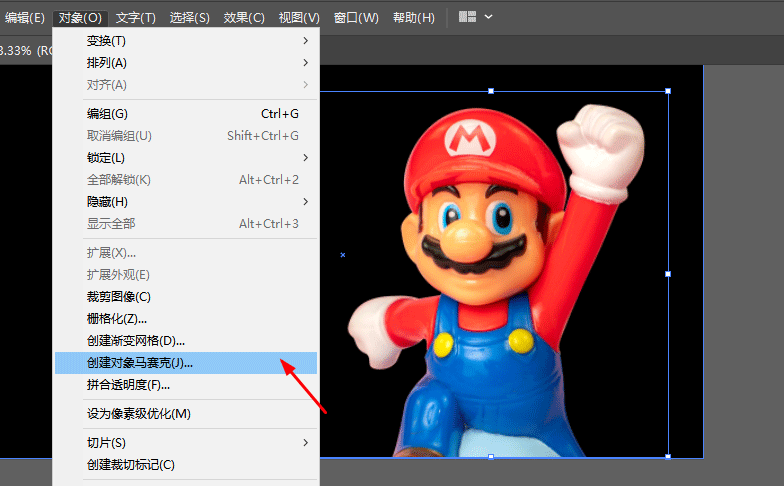Choose 裁剪图像(C) from menu
Screen dimensions: 784x486
pyautogui.click(x=186, y=297)
